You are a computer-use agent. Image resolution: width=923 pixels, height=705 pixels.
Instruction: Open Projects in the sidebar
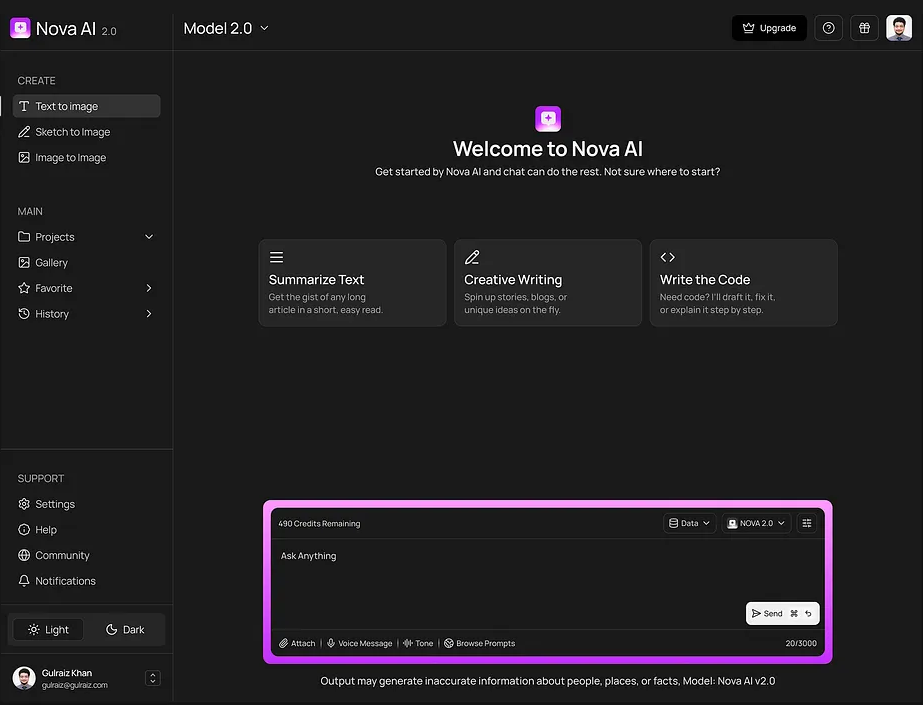[x=87, y=237]
